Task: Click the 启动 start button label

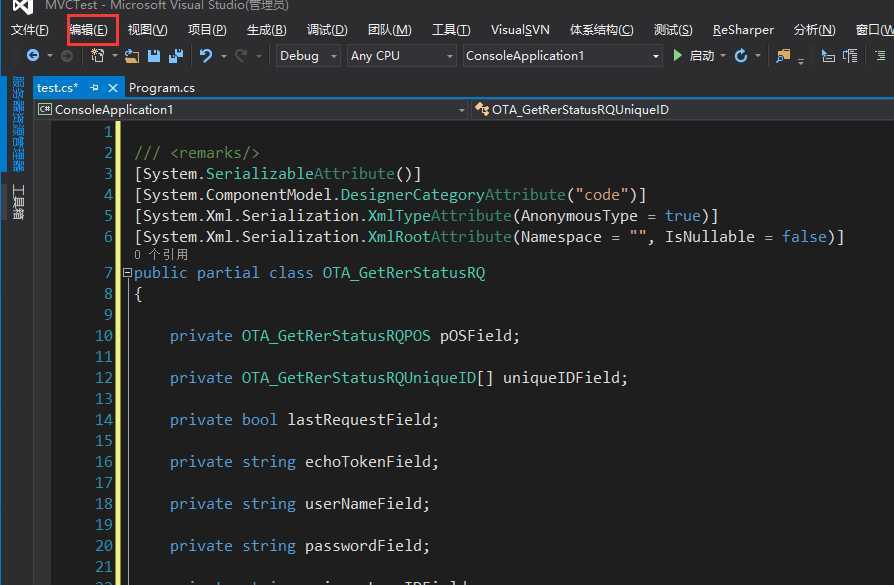Action: click(x=701, y=56)
